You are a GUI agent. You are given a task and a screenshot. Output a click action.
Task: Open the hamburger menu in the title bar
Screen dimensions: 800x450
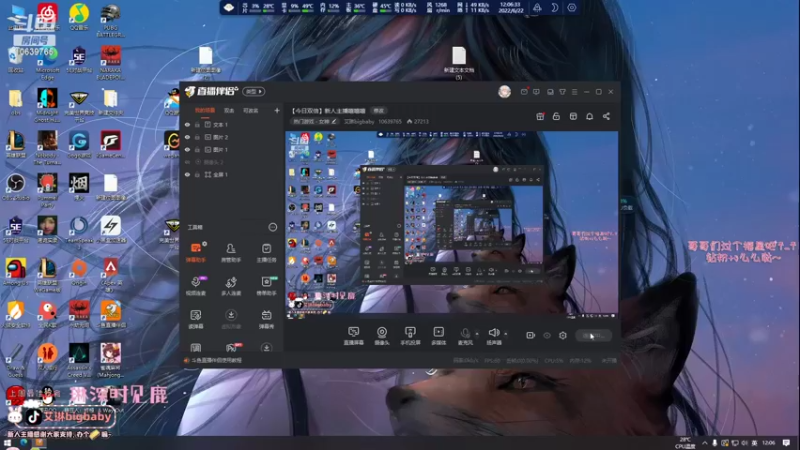(x=574, y=92)
